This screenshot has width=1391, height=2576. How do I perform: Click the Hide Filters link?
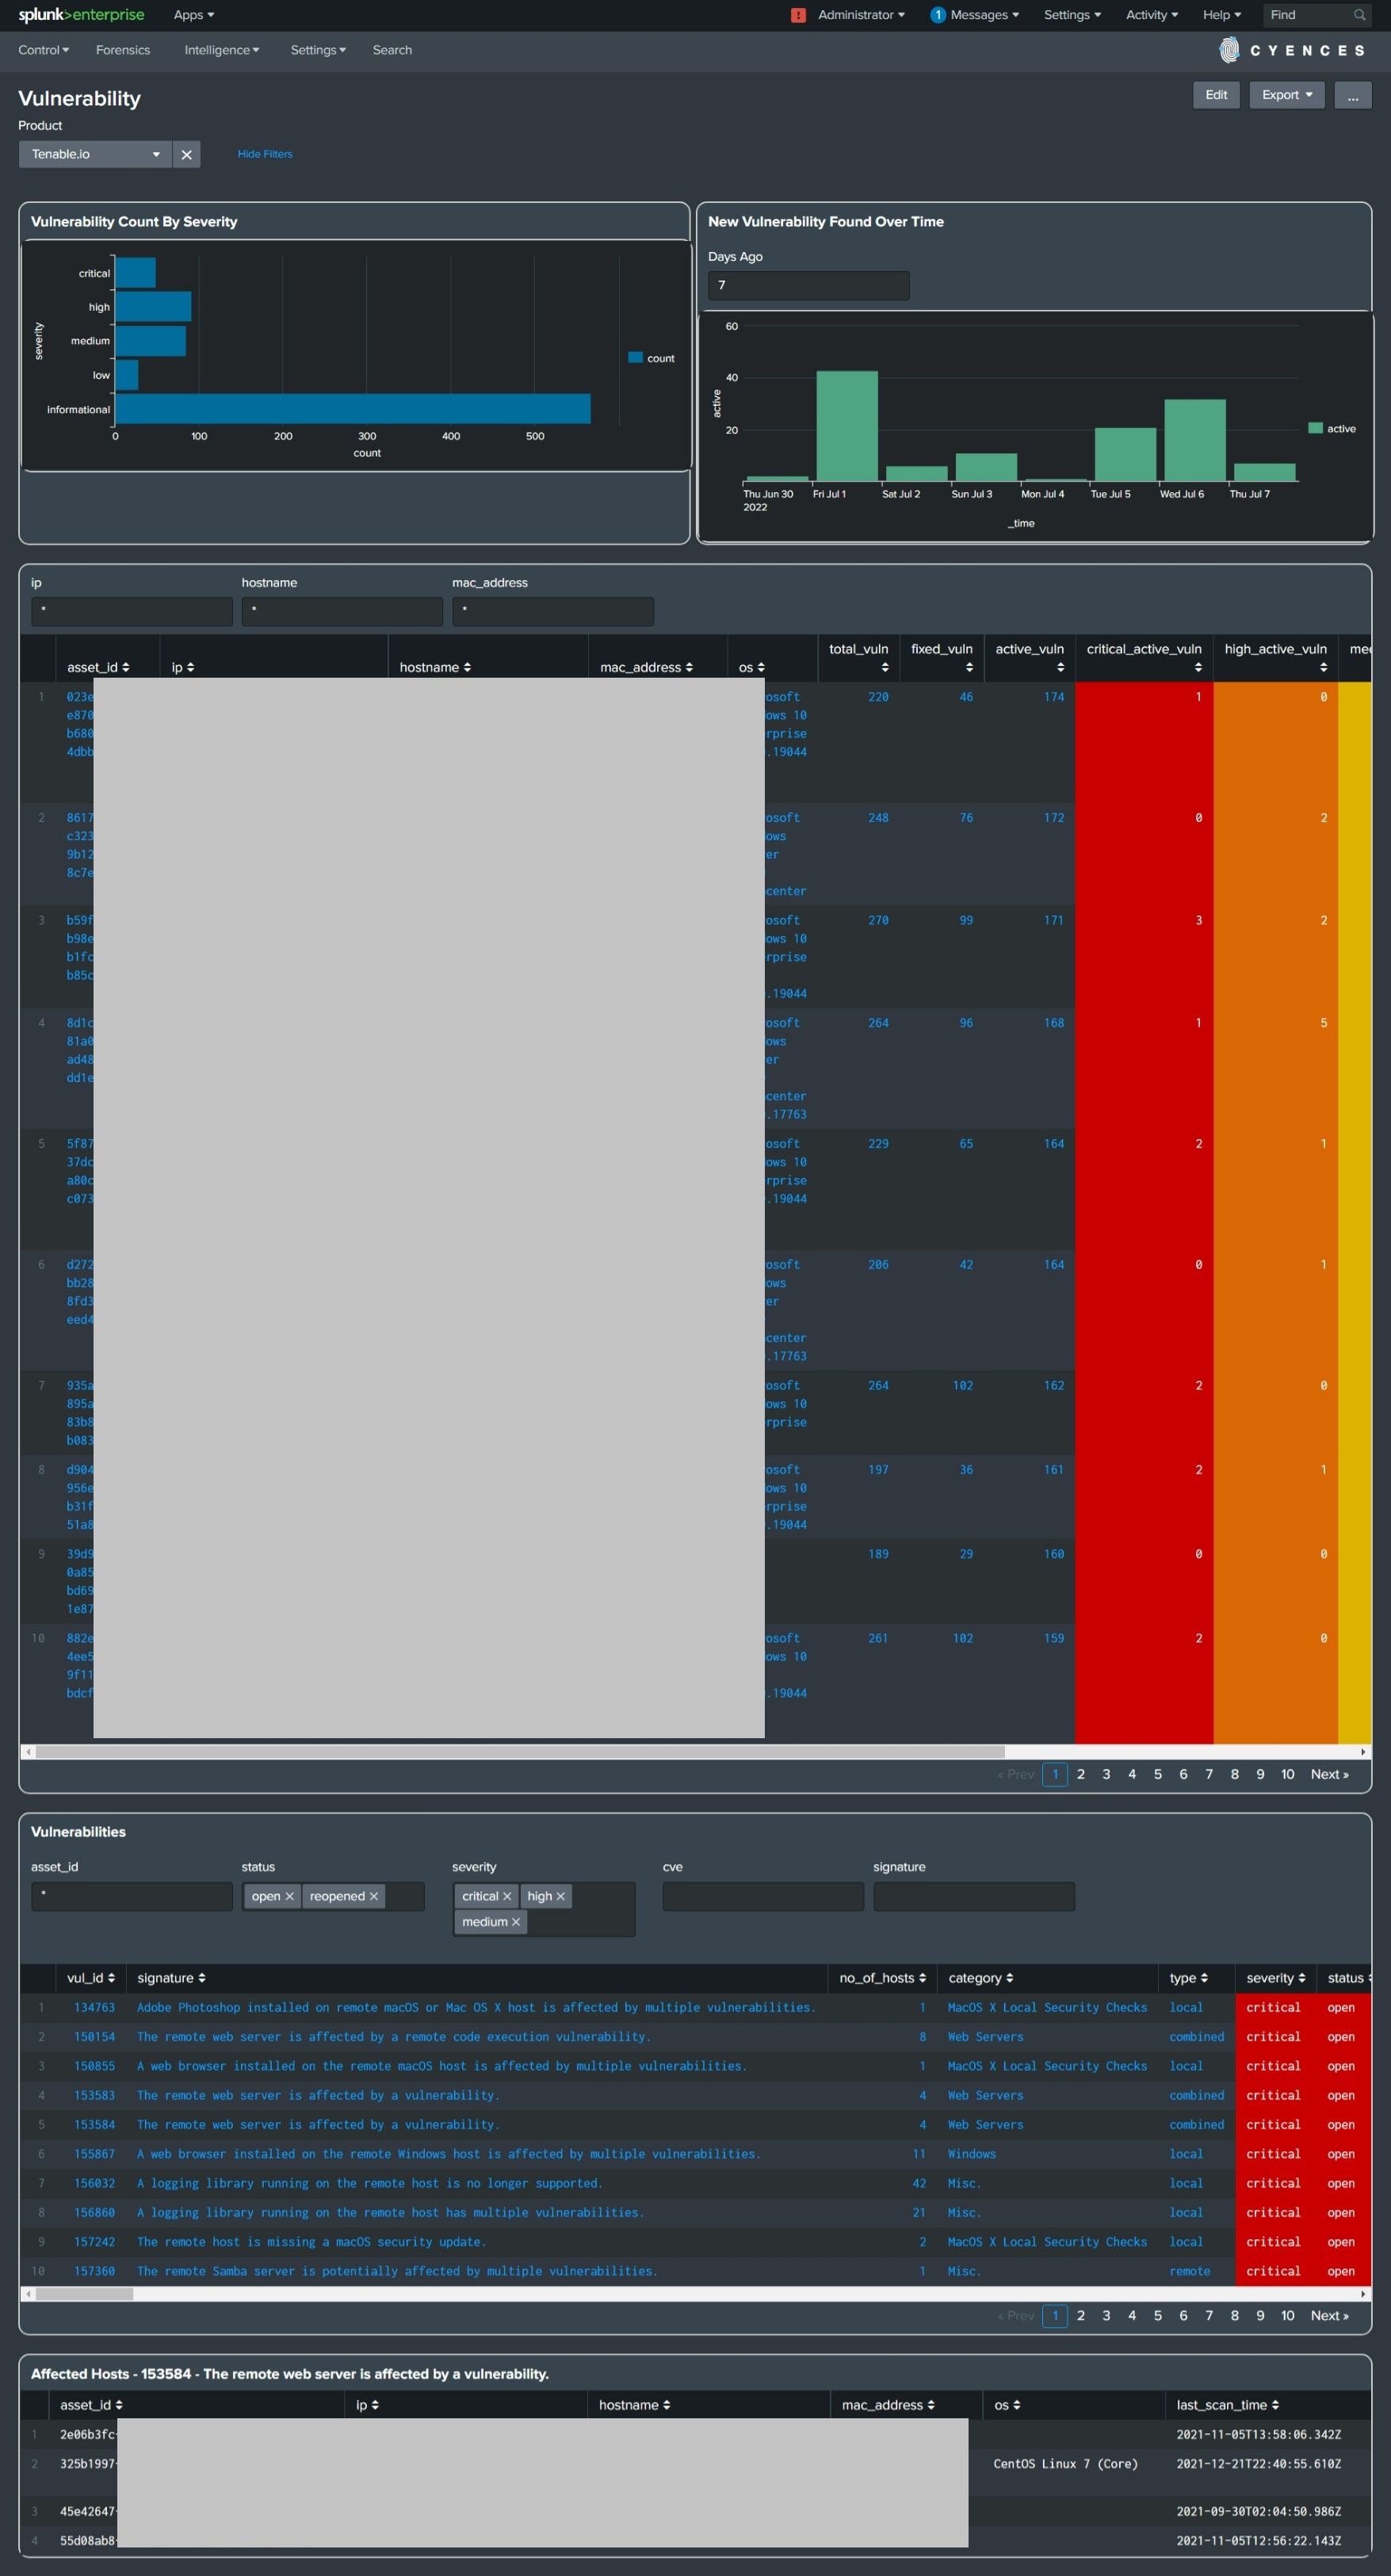pos(265,154)
